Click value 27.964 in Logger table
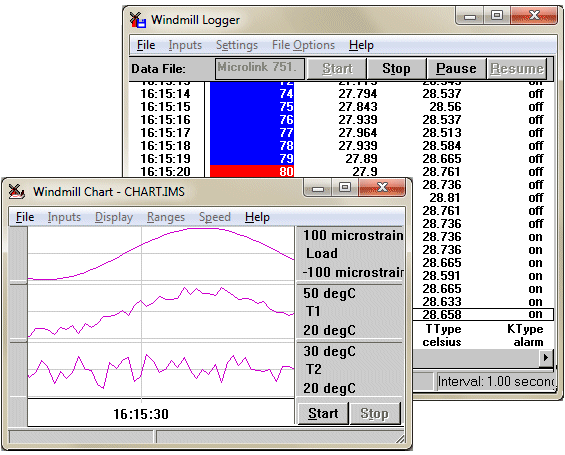This screenshot has height=455, width=565. (358, 133)
